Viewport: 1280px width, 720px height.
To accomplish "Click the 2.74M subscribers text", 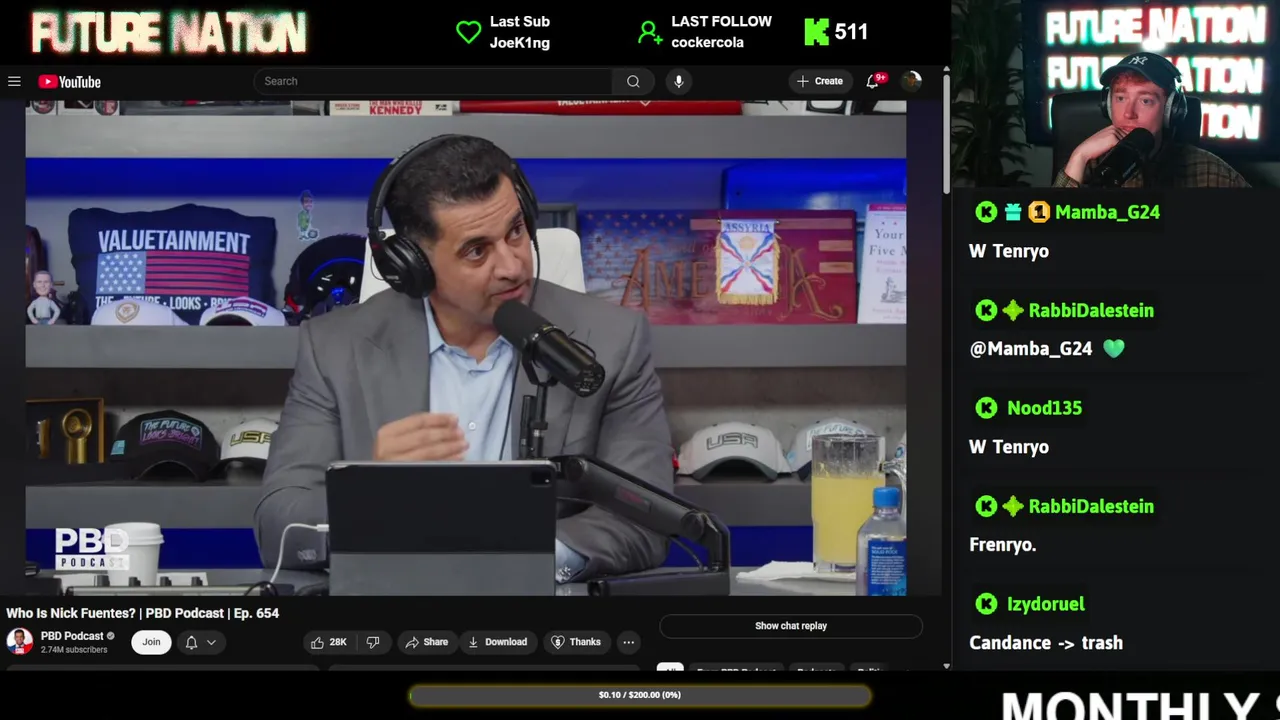I will pyautogui.click(x=74, y=650).
